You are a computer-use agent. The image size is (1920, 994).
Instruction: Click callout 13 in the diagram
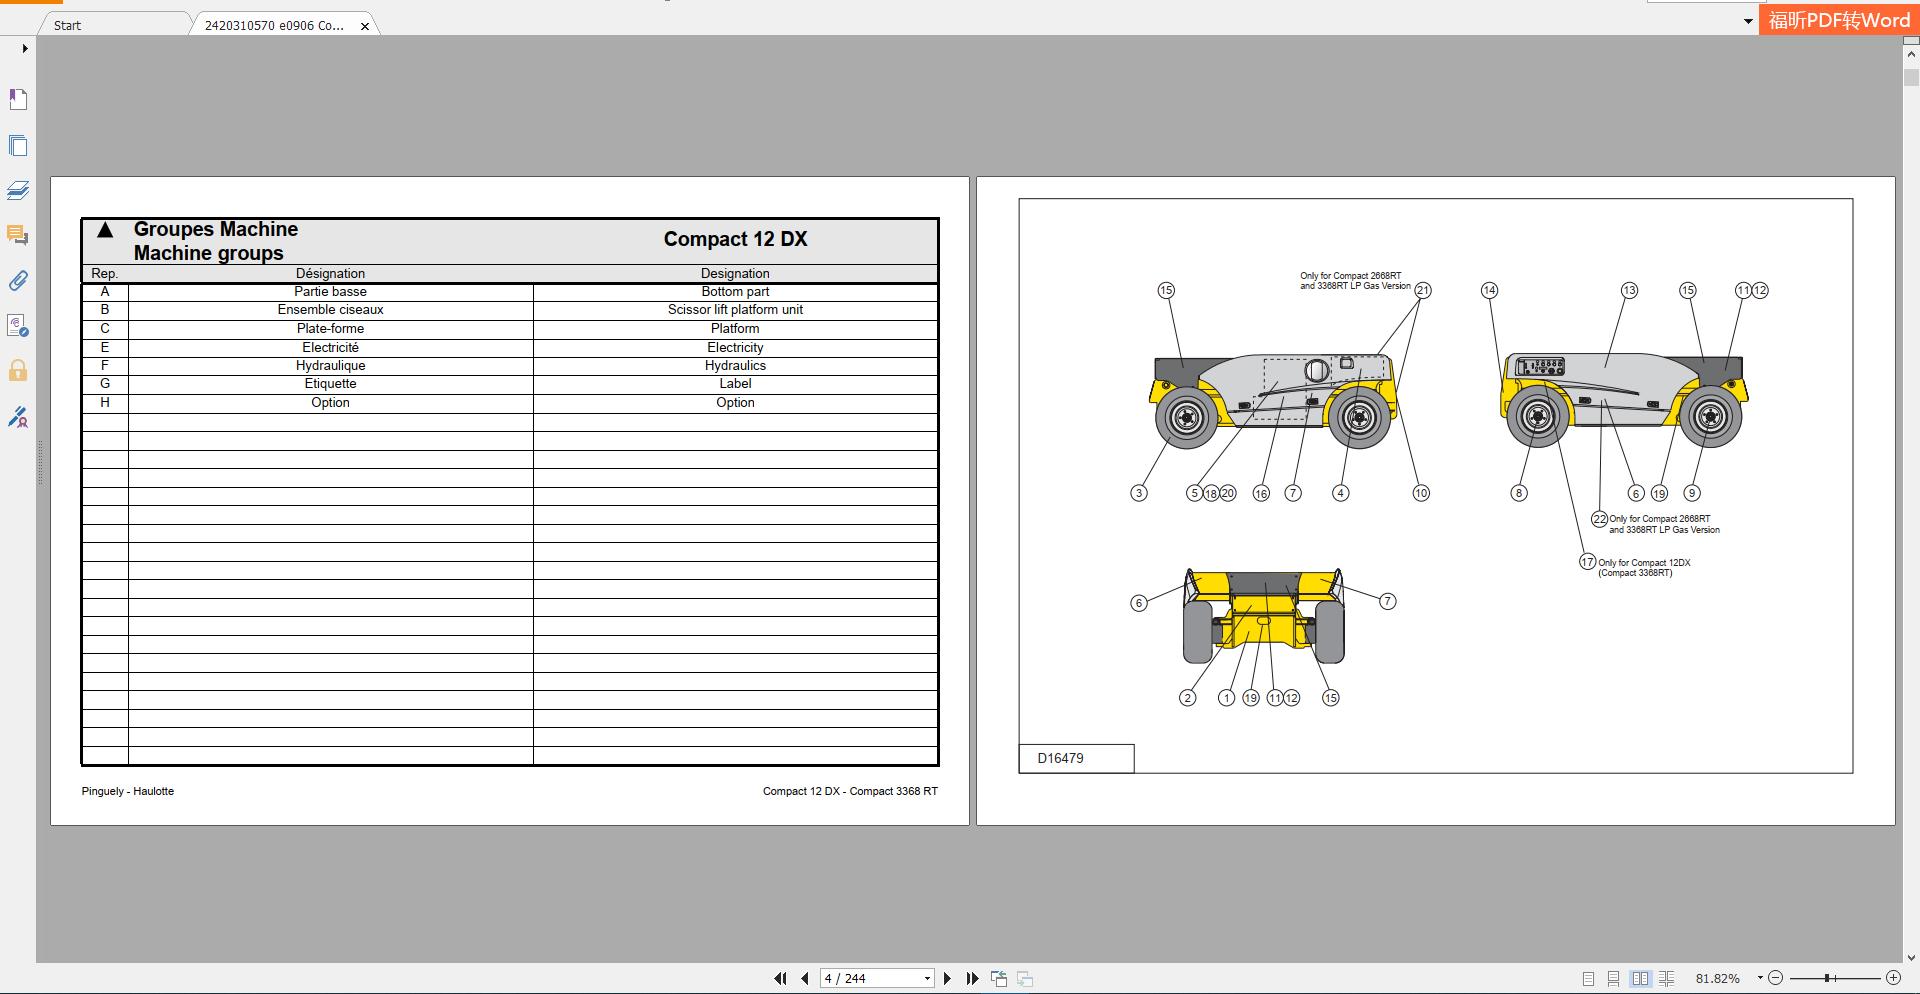point(1630,290)
